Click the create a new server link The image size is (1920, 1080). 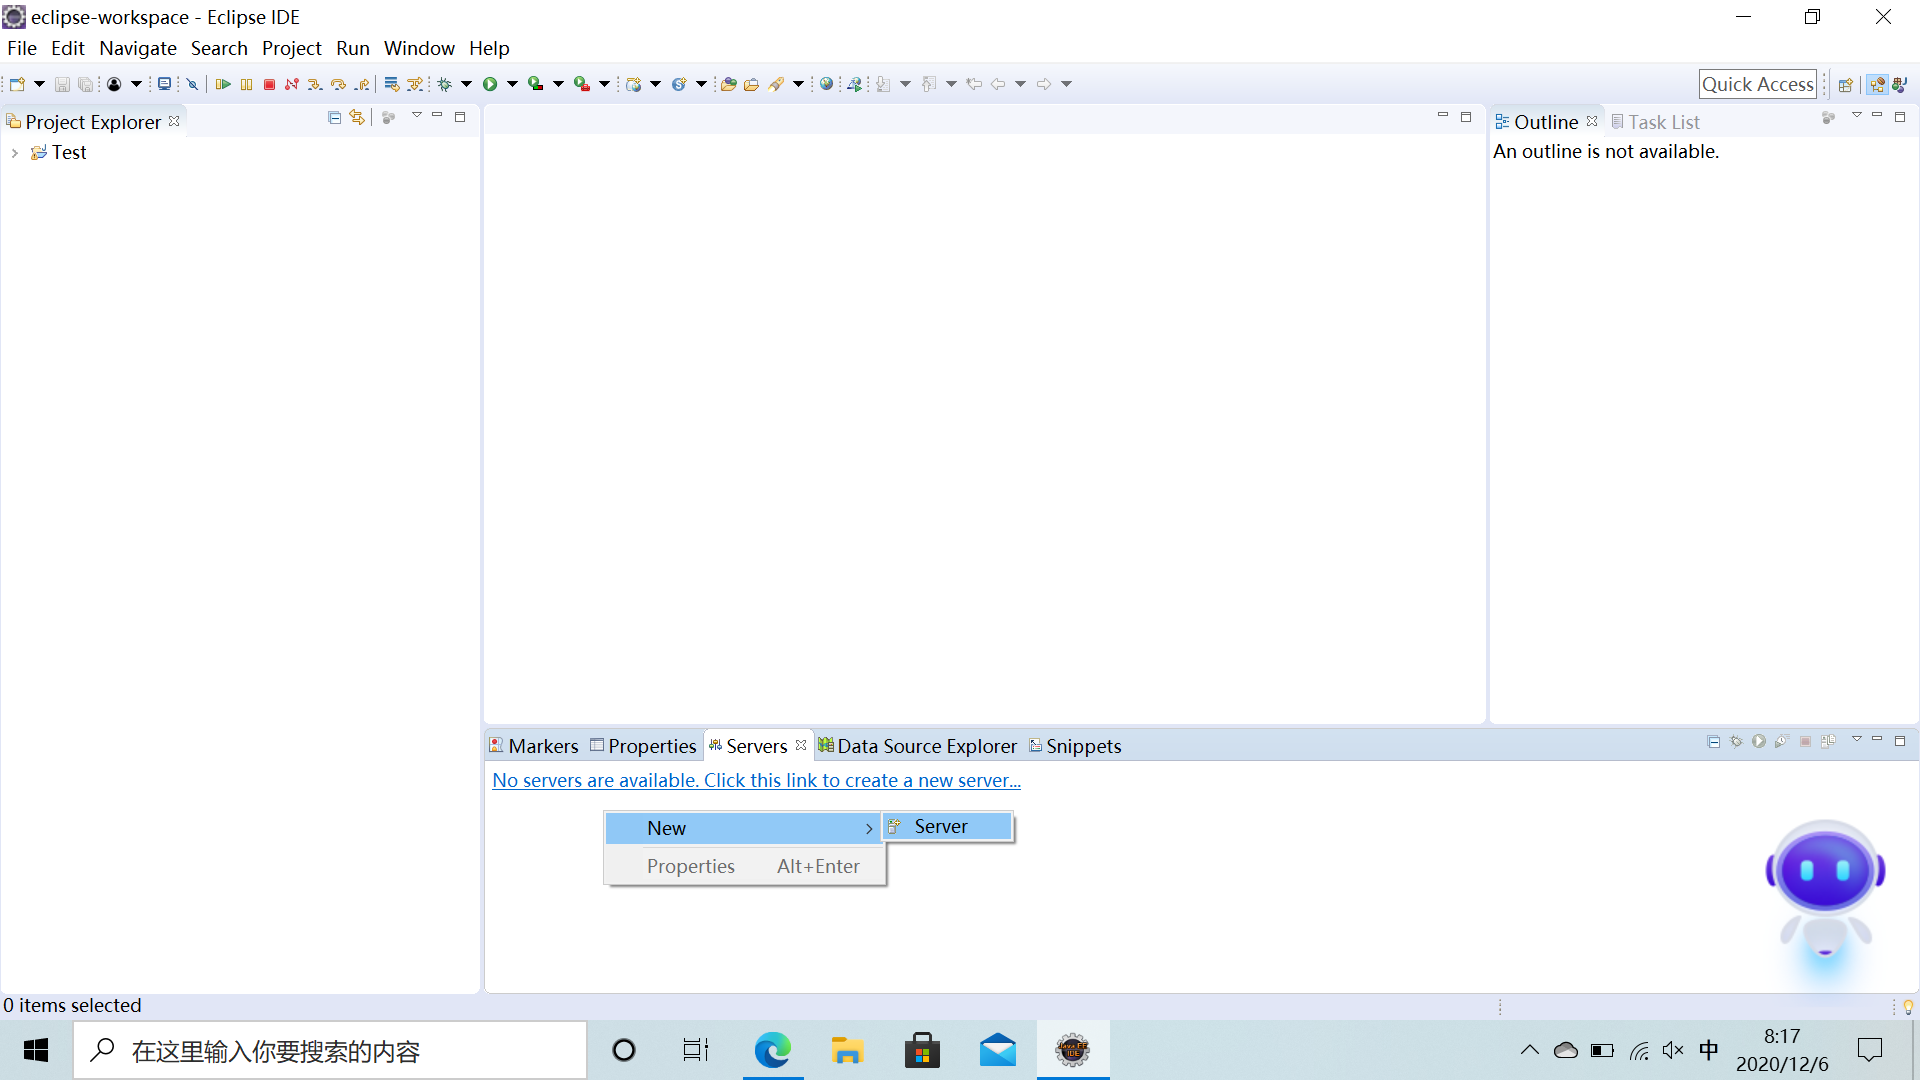(x=756, y=780)
